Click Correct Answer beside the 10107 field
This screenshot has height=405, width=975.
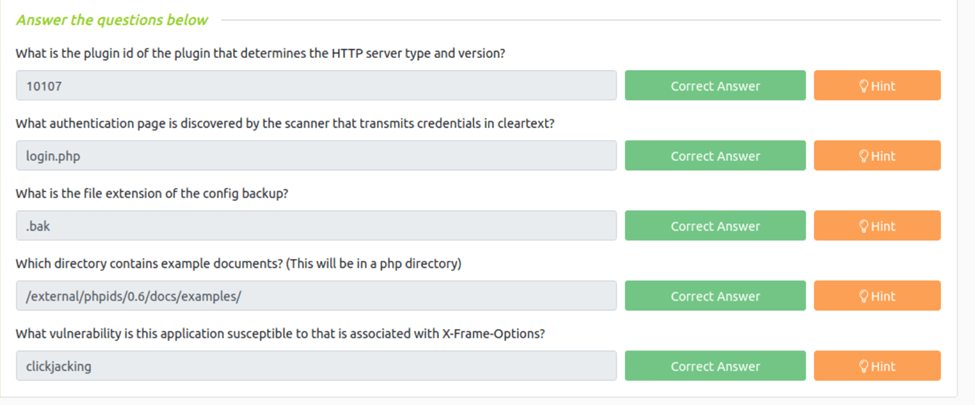click(715, 86)
